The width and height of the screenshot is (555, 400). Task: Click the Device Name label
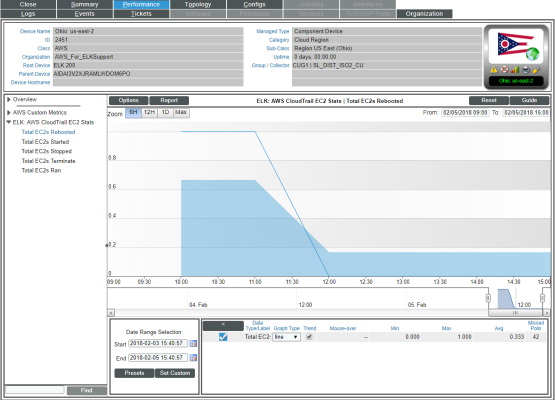pos(35,31)
